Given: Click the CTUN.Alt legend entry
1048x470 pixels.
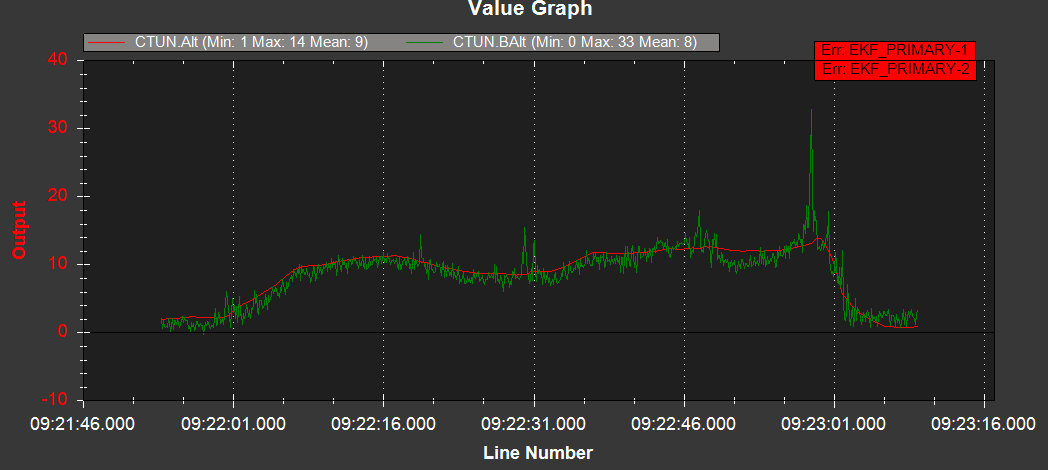Looking at the screenshot, I should [228, 42].
